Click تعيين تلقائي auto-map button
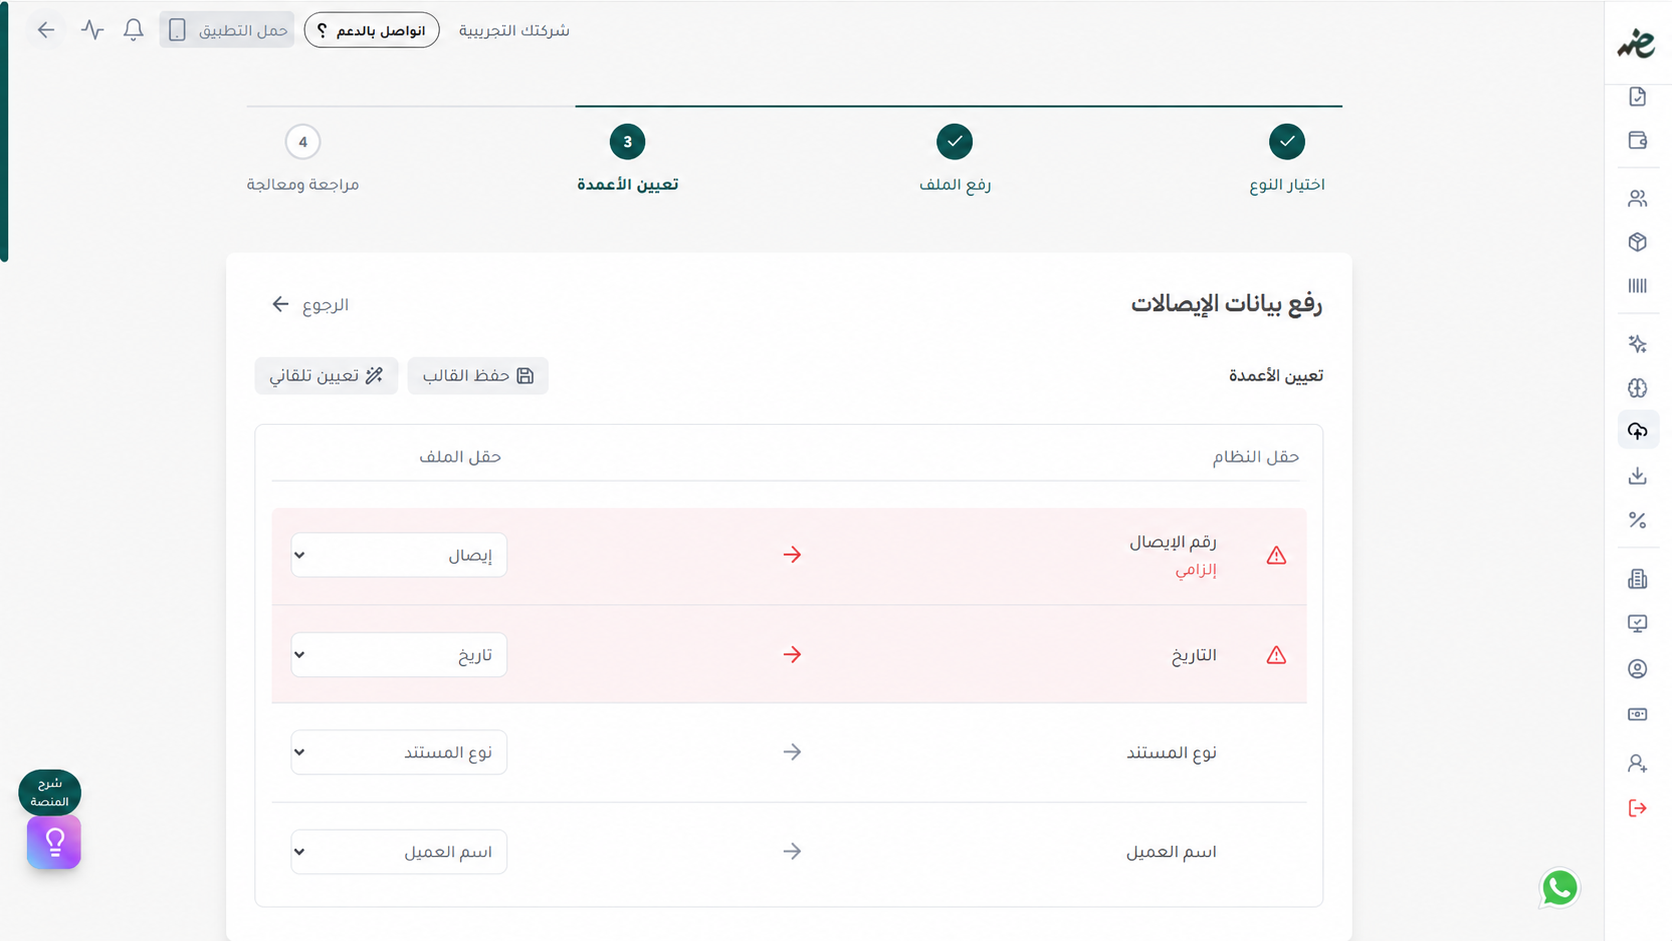Viewport: 1672px width, 941px height. click(x=326, y=376)
